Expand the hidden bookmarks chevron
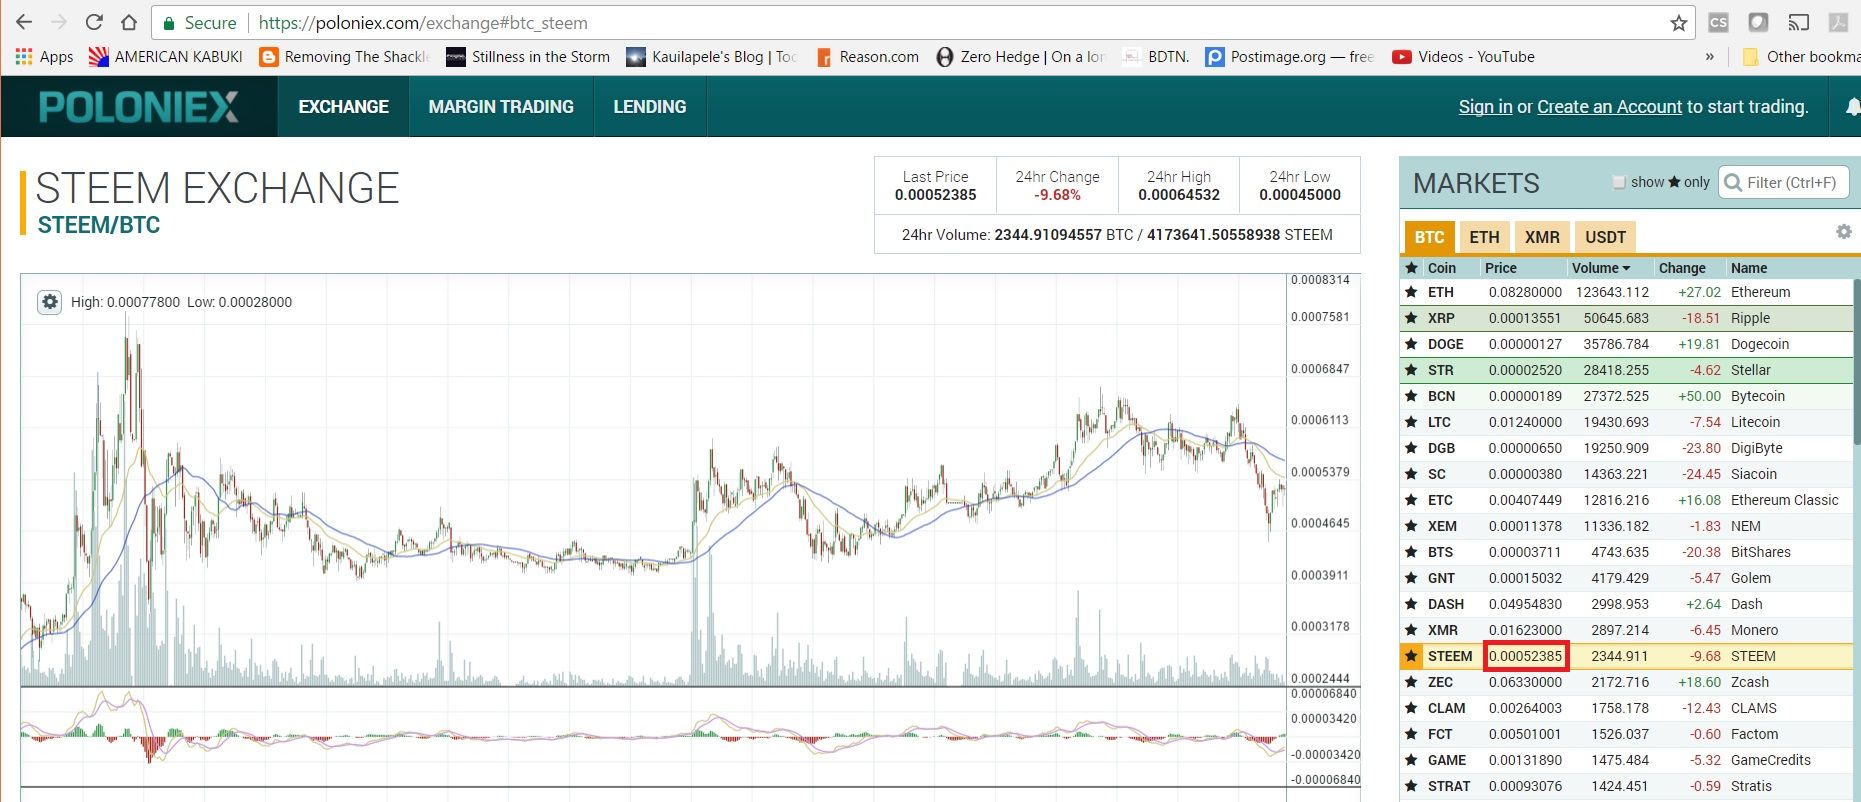The height and width of the screenshot is (802, 1861). click(x=1709, y=57)
